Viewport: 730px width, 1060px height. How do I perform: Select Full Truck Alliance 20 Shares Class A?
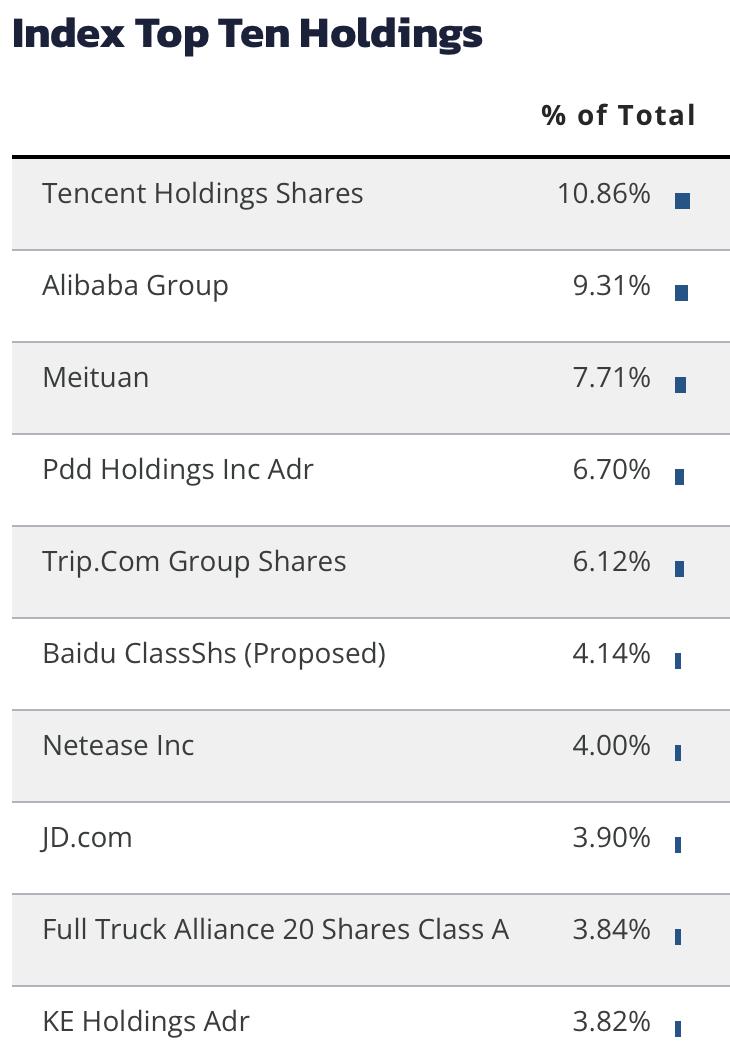coord(276,930)
